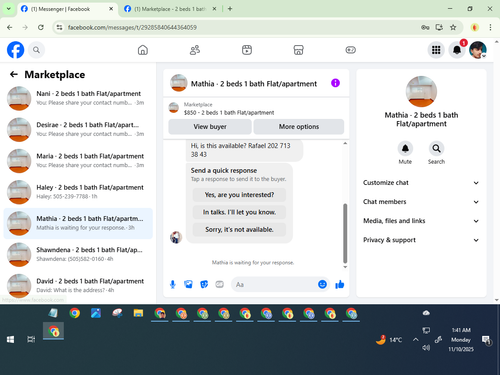Send a thumbs-up like
The width and height of the screenshot is (500, 375).
tap(340, 284)
